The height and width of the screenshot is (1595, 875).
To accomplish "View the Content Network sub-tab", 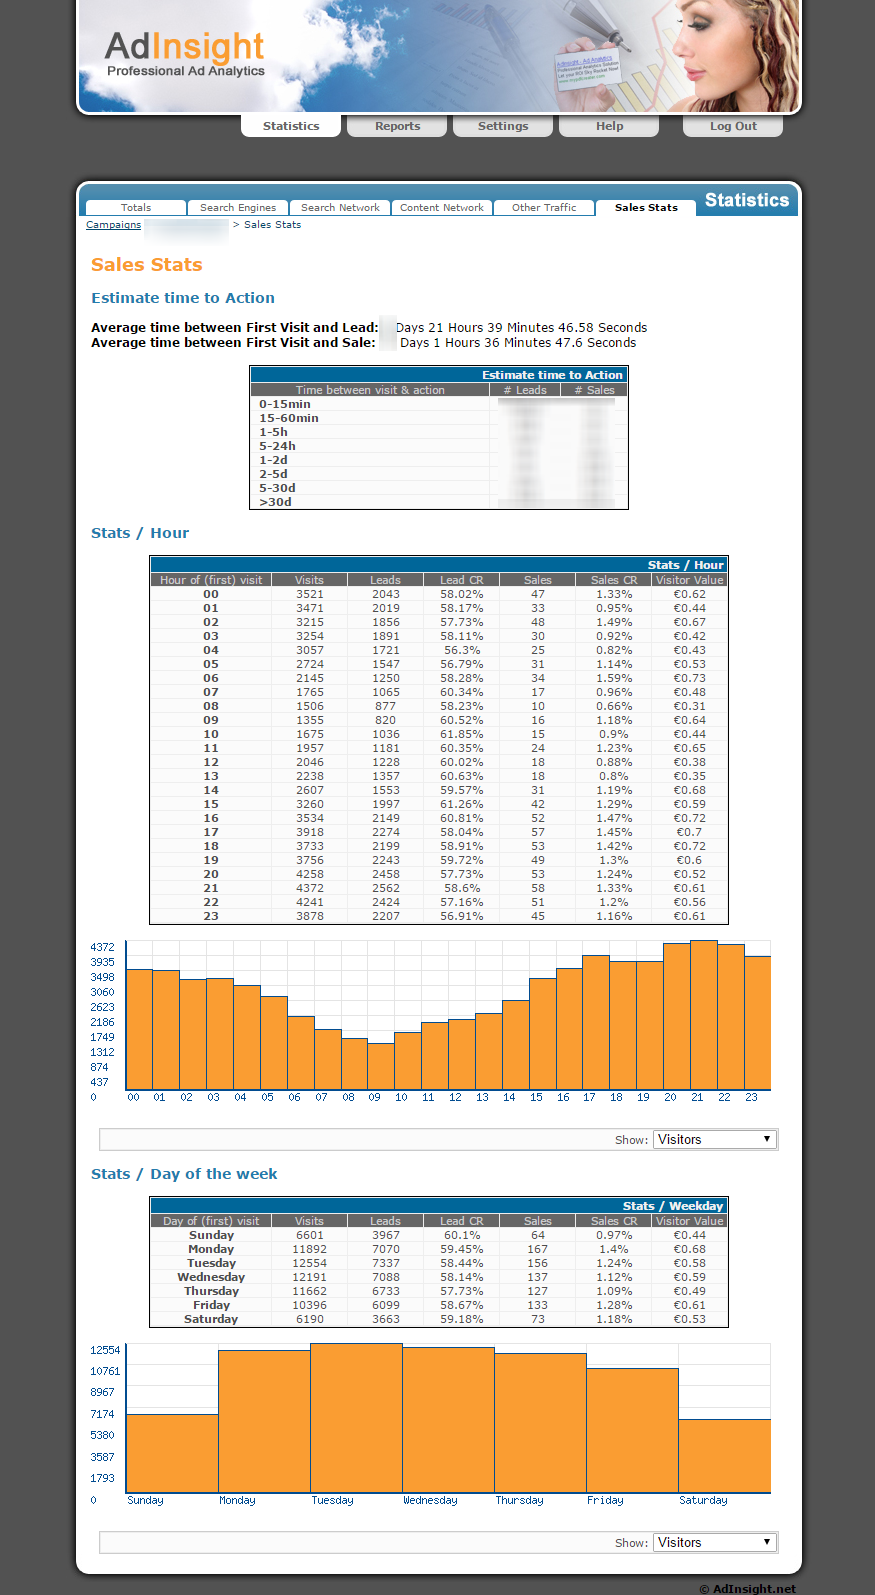I will tap(442, 208).
